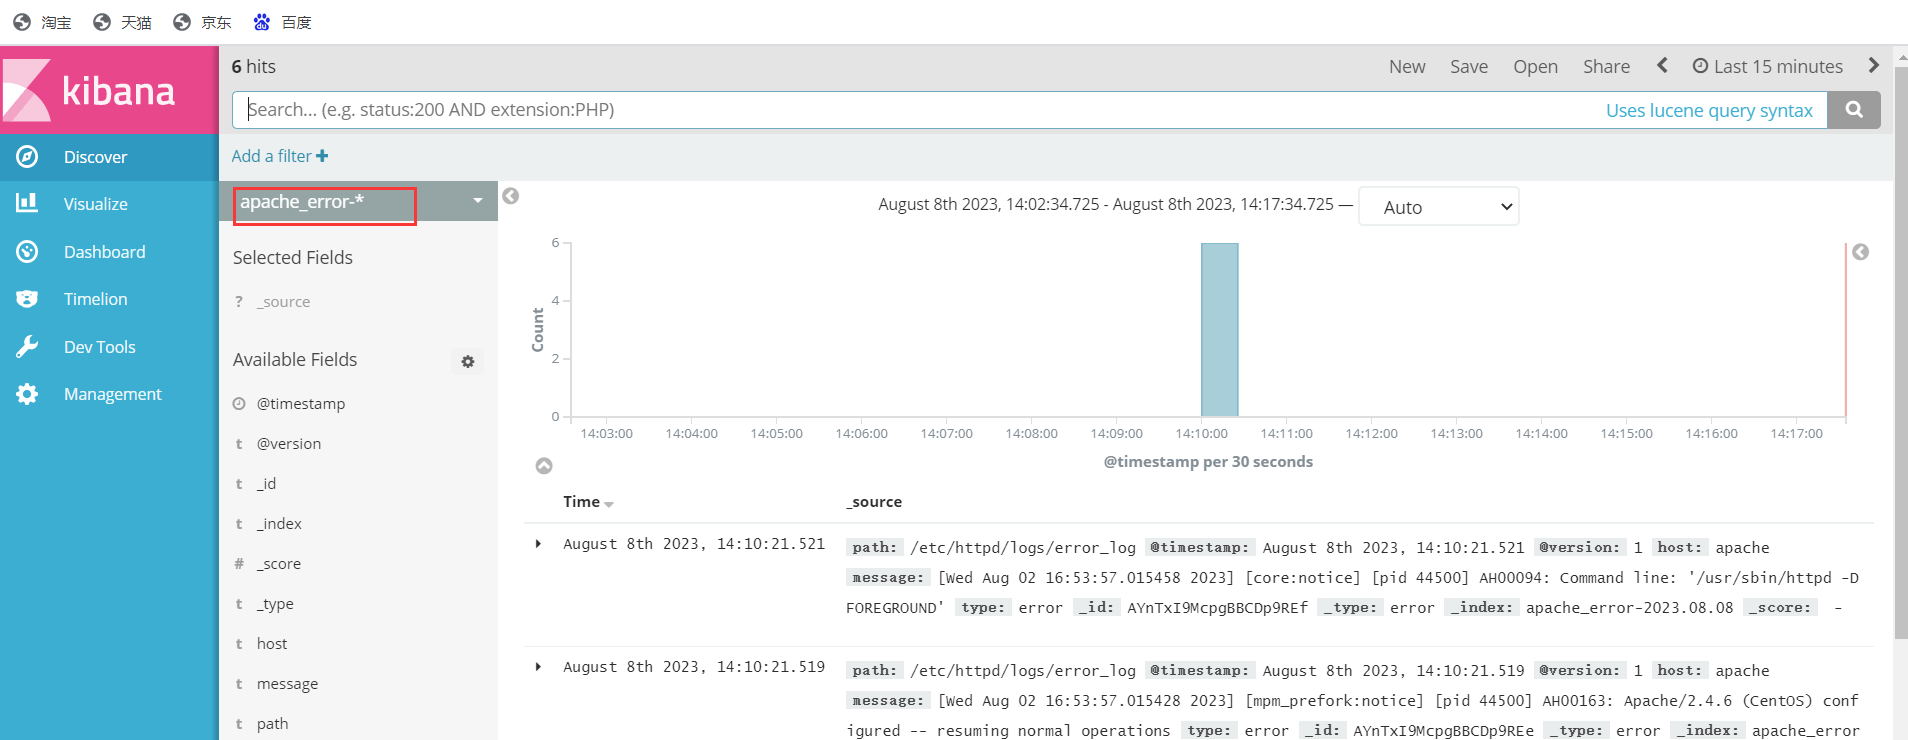Sort by Time column arrow
This screenshot has width=1908, height=740.
click(x=609, y=504)
